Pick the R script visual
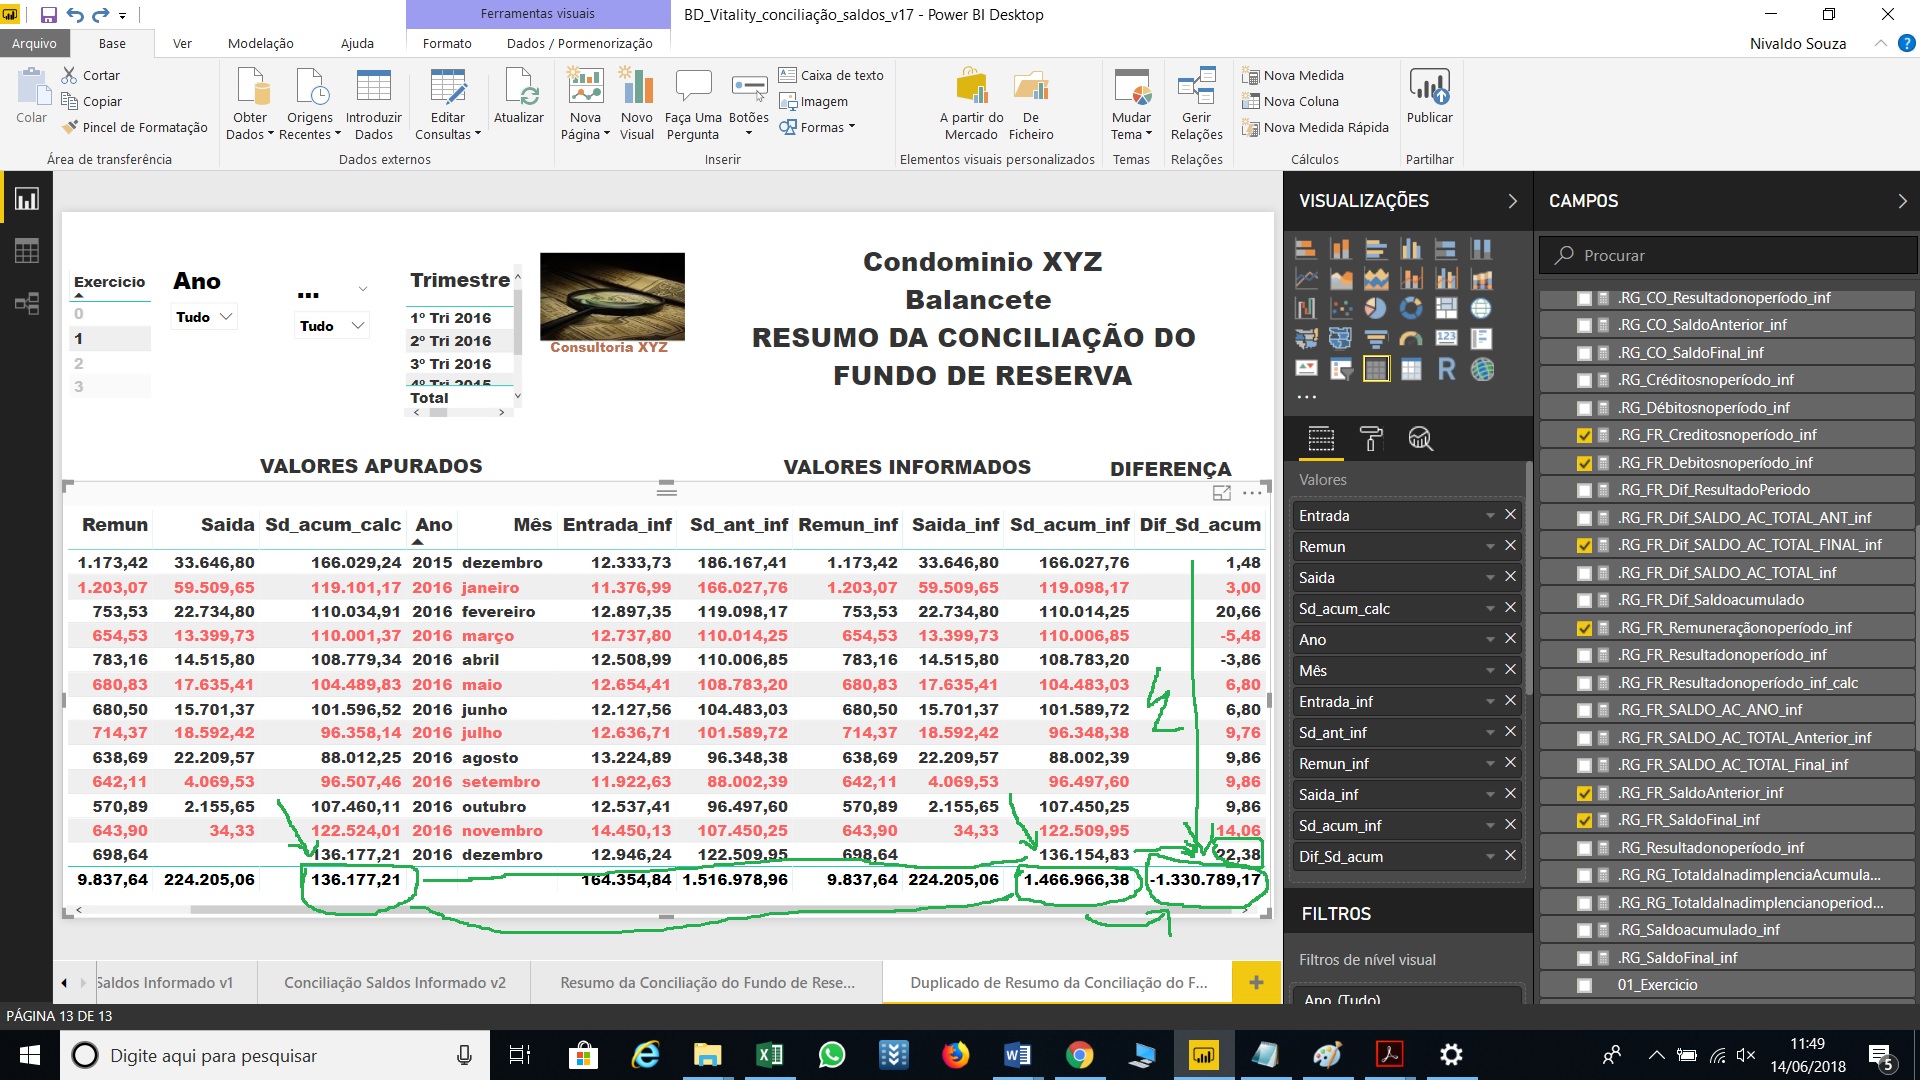Viewport: 1920px width, 1080px height. [x=1447, y=369]
